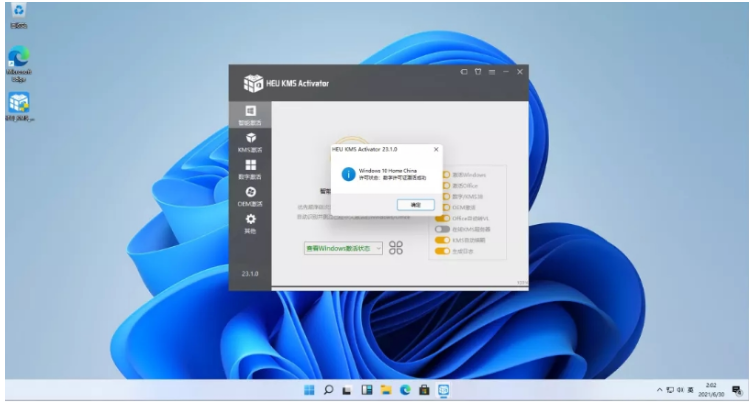755x407 pixels.
Task: Open the 其他 gear settings section
Action: pyautogui.click(x=250, y=221)
